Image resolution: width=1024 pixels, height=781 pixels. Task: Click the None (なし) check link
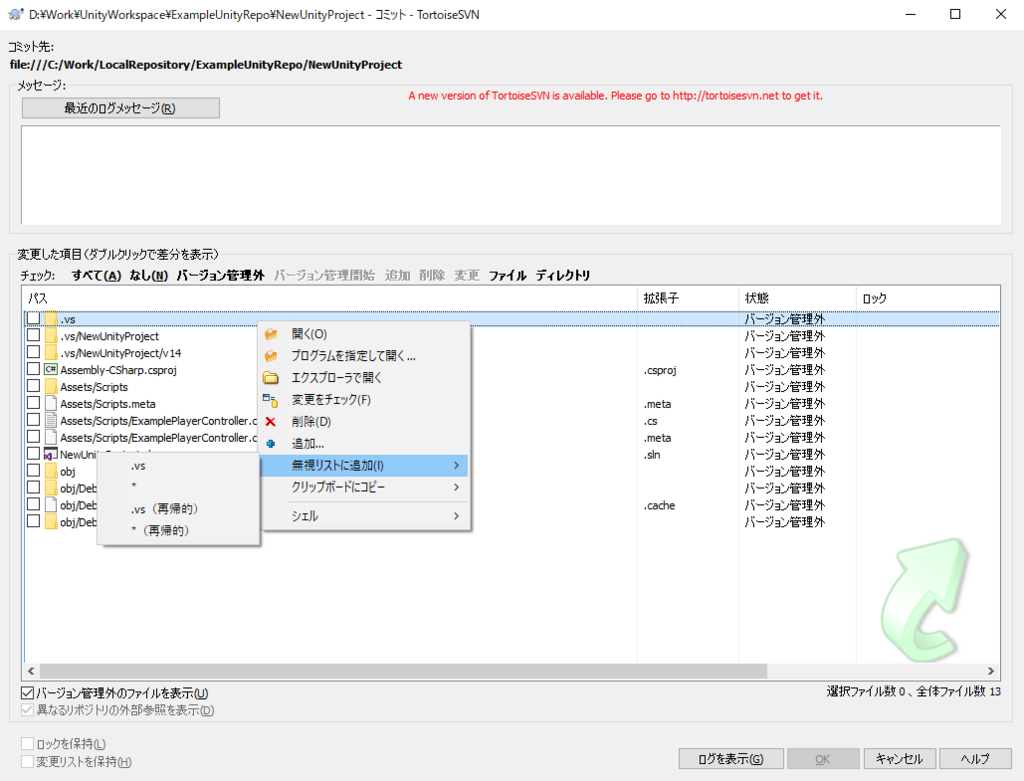click(x=149, y=276)
